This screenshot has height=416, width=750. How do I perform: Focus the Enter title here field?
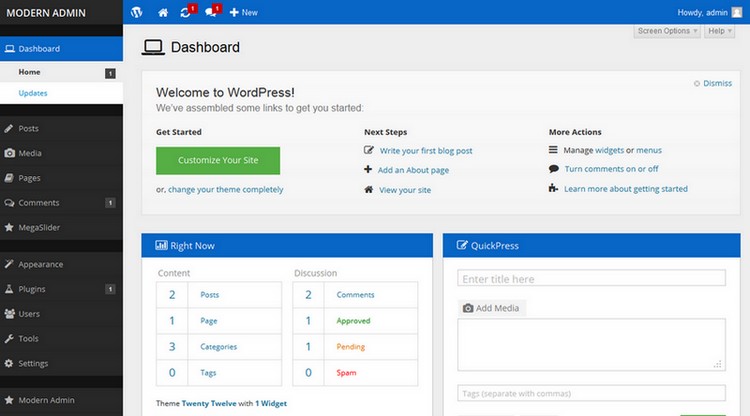point(591,278)
